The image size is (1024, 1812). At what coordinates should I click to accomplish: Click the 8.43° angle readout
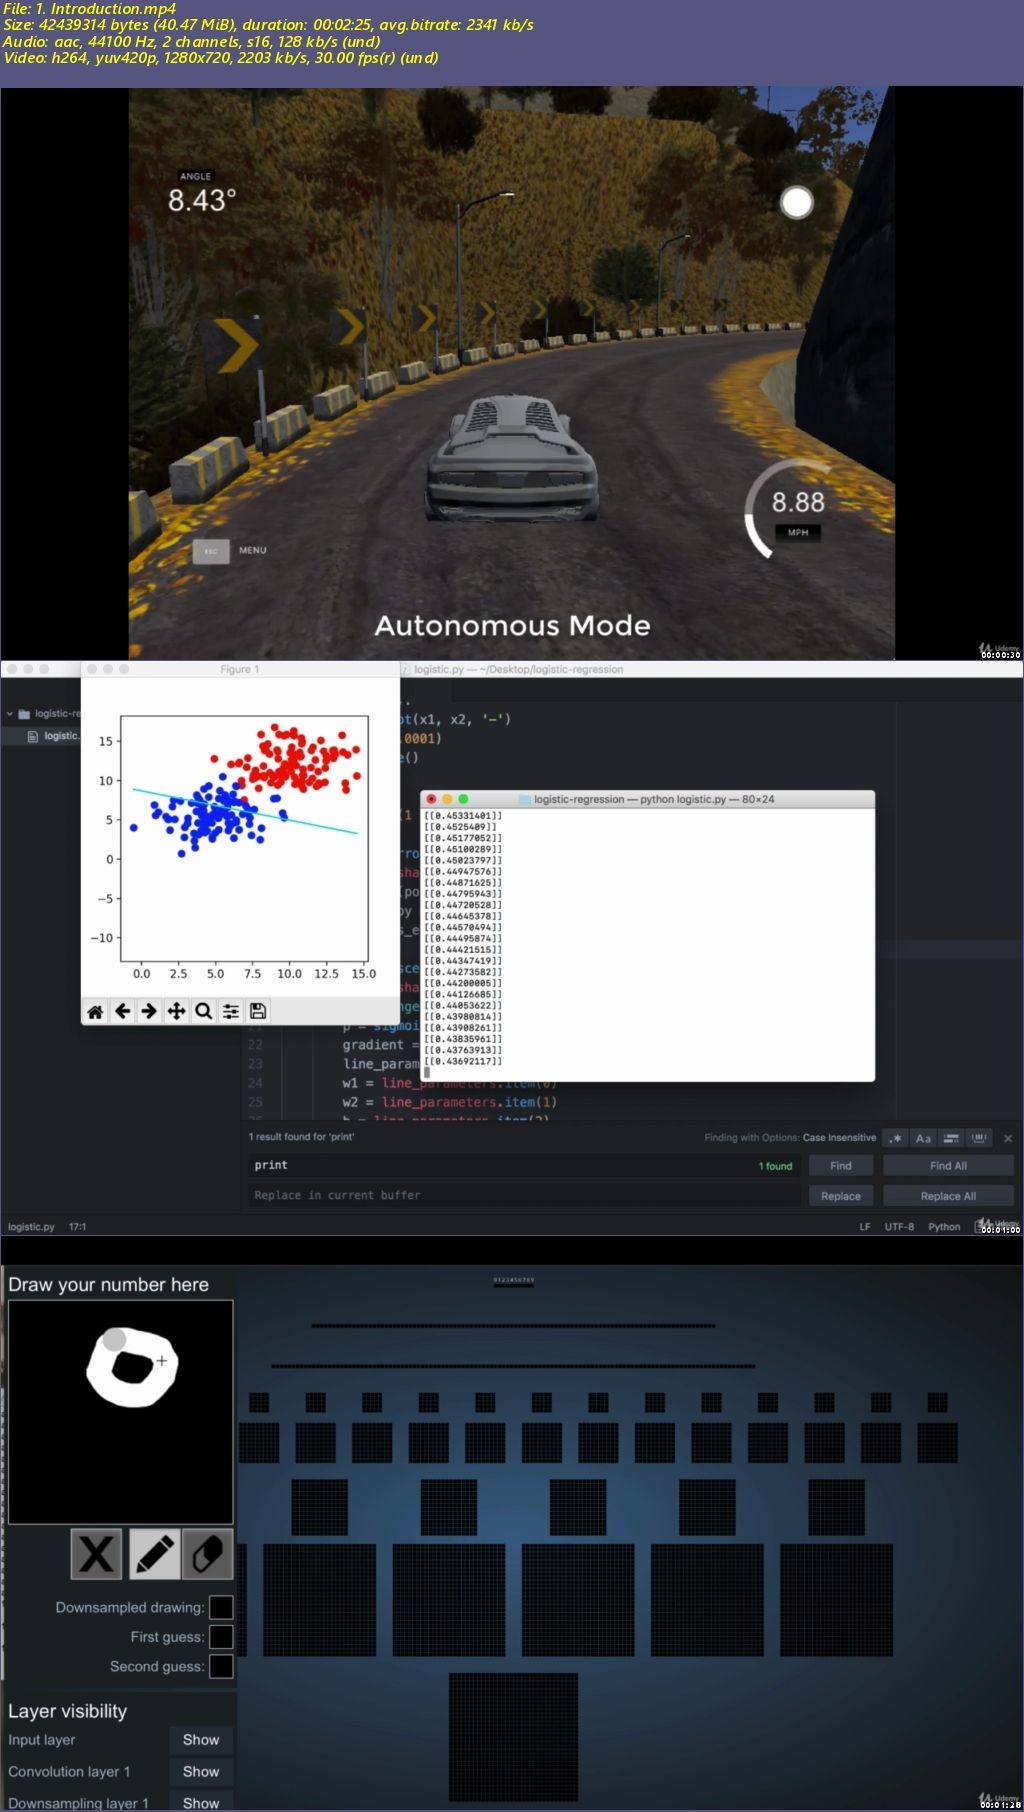[202, 200]
